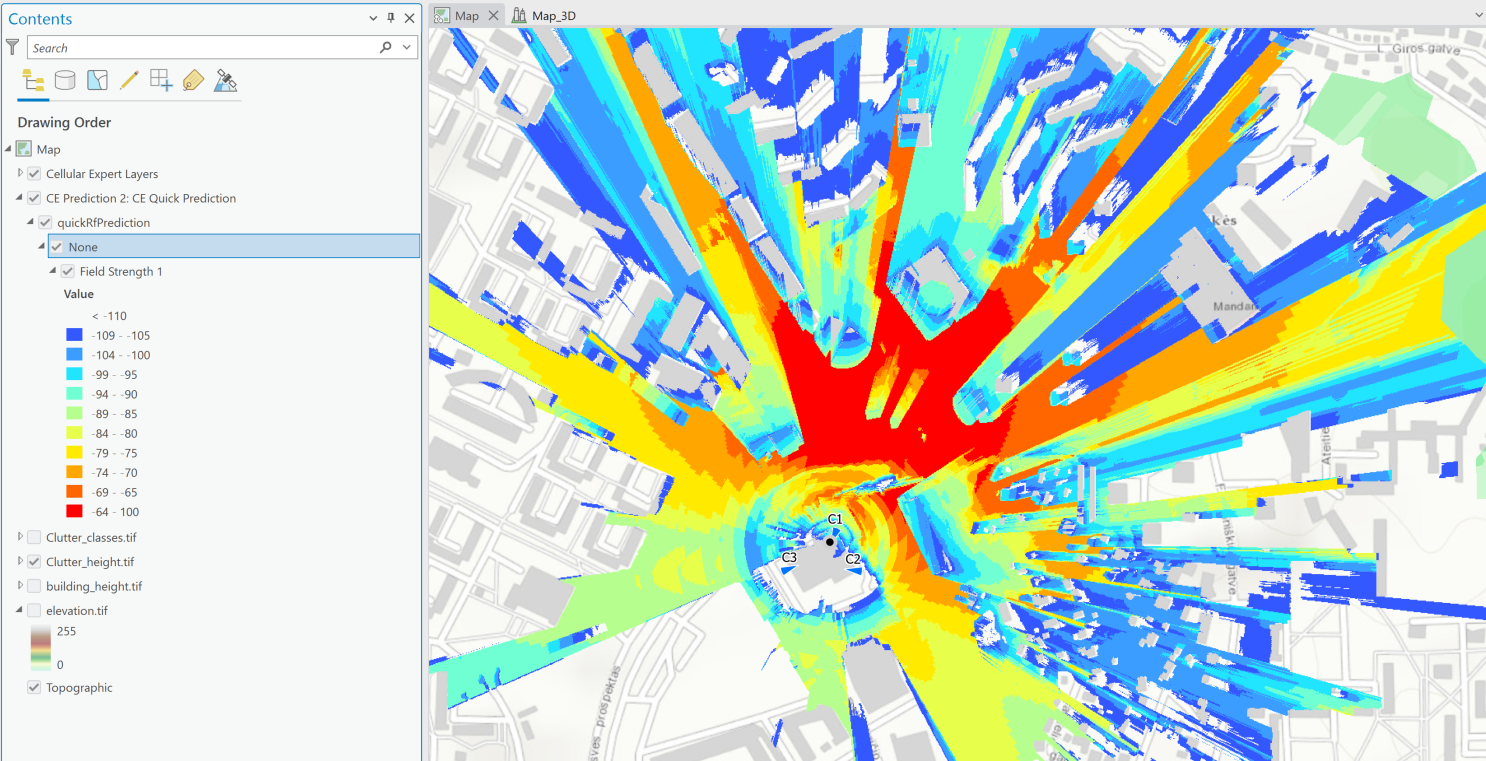This screenshot has height=761, width=1486.
Task: Uncheck Field Strength 1 checkbox
Action: click(68, 271)
